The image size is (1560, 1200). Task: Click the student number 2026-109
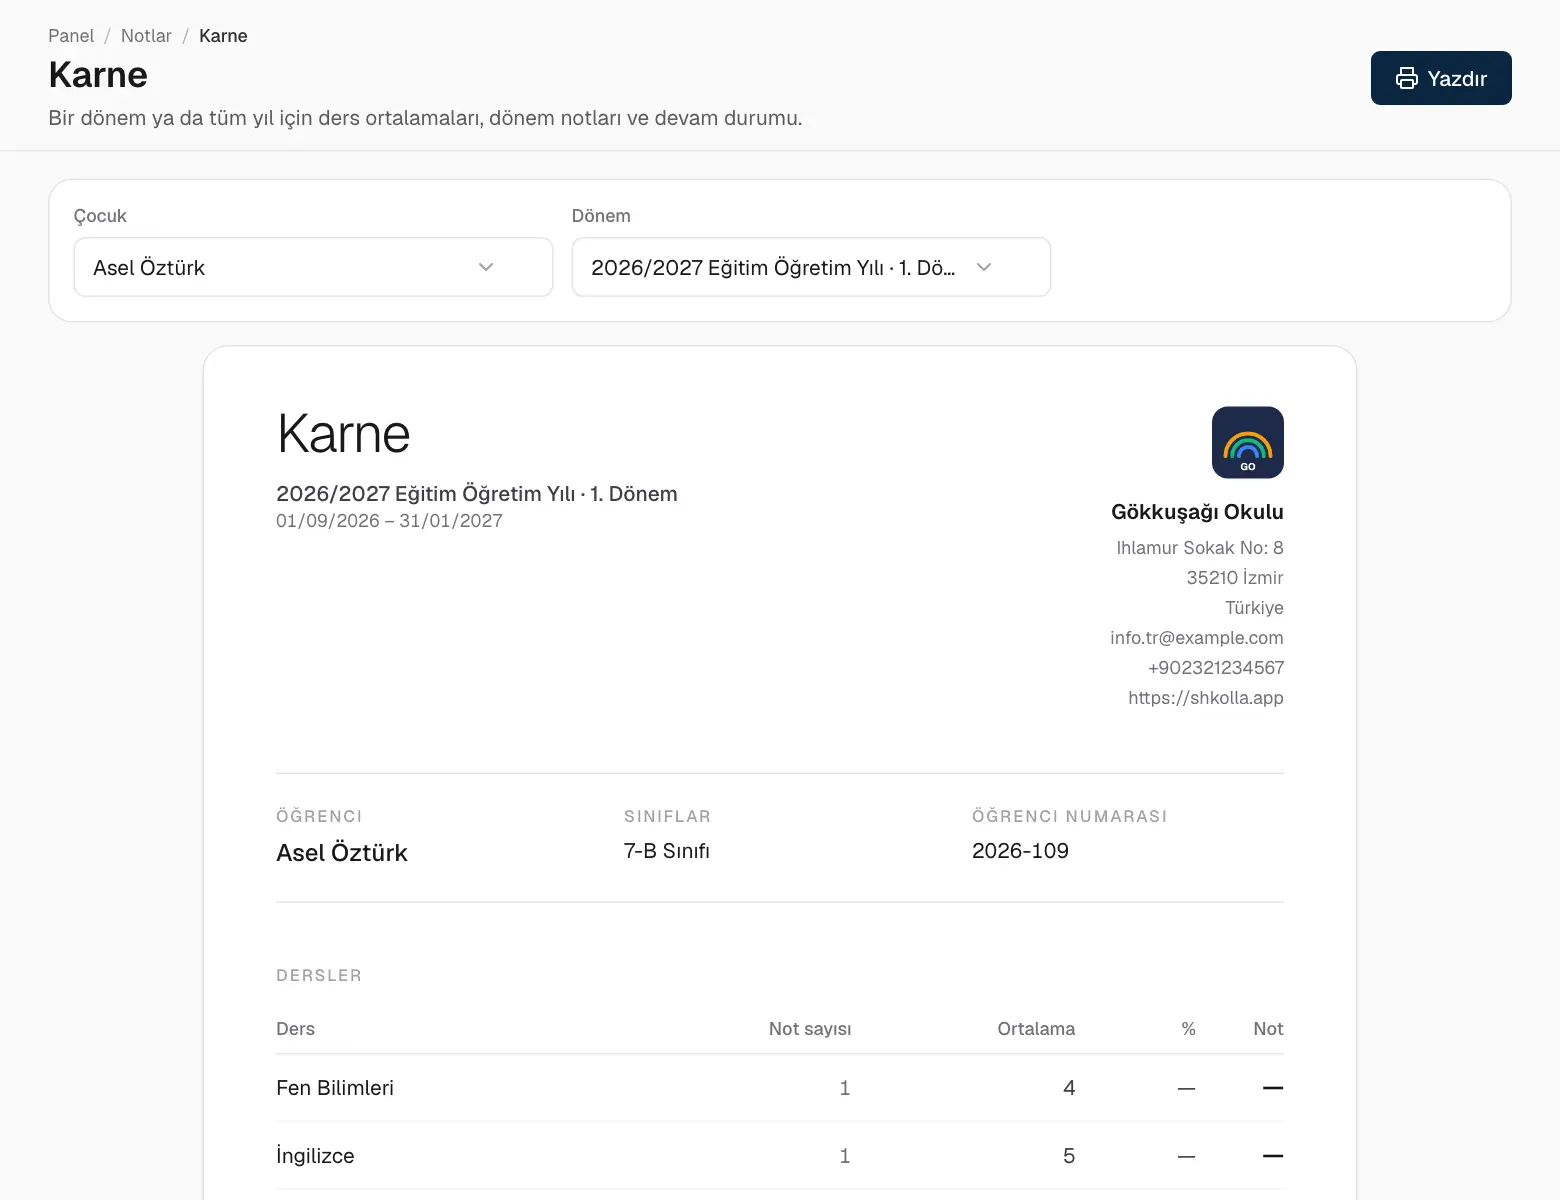(1020, 851)
